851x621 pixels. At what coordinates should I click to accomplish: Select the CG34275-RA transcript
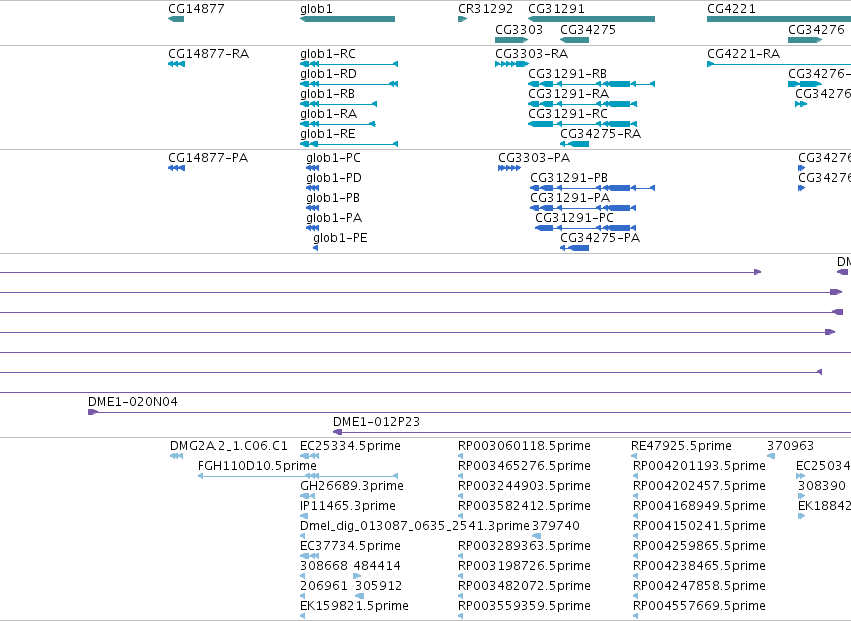574,144
